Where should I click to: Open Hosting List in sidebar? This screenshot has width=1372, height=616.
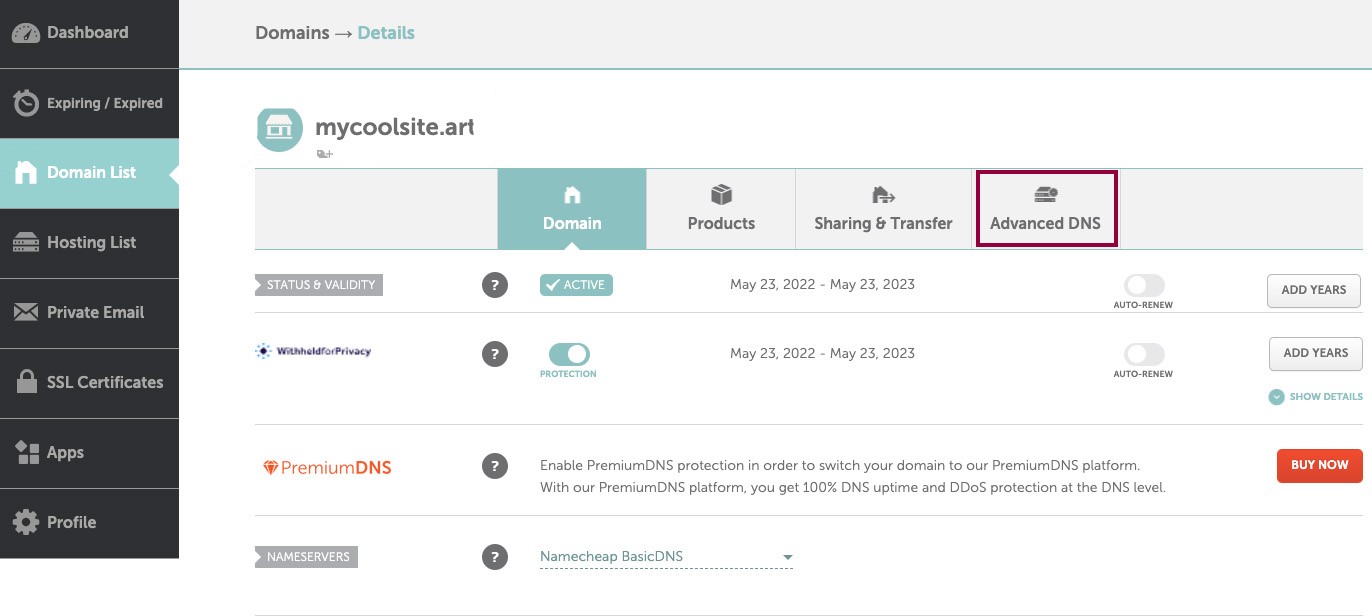(x=89, y=243)
